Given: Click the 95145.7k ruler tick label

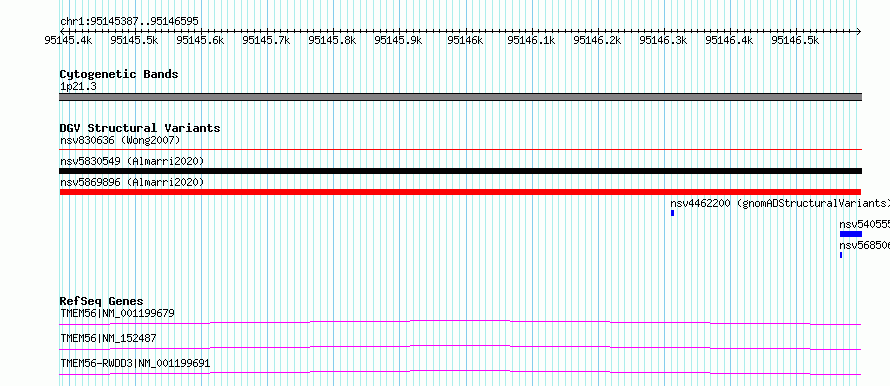Looking at the screenshot, I should coord(266,40).
